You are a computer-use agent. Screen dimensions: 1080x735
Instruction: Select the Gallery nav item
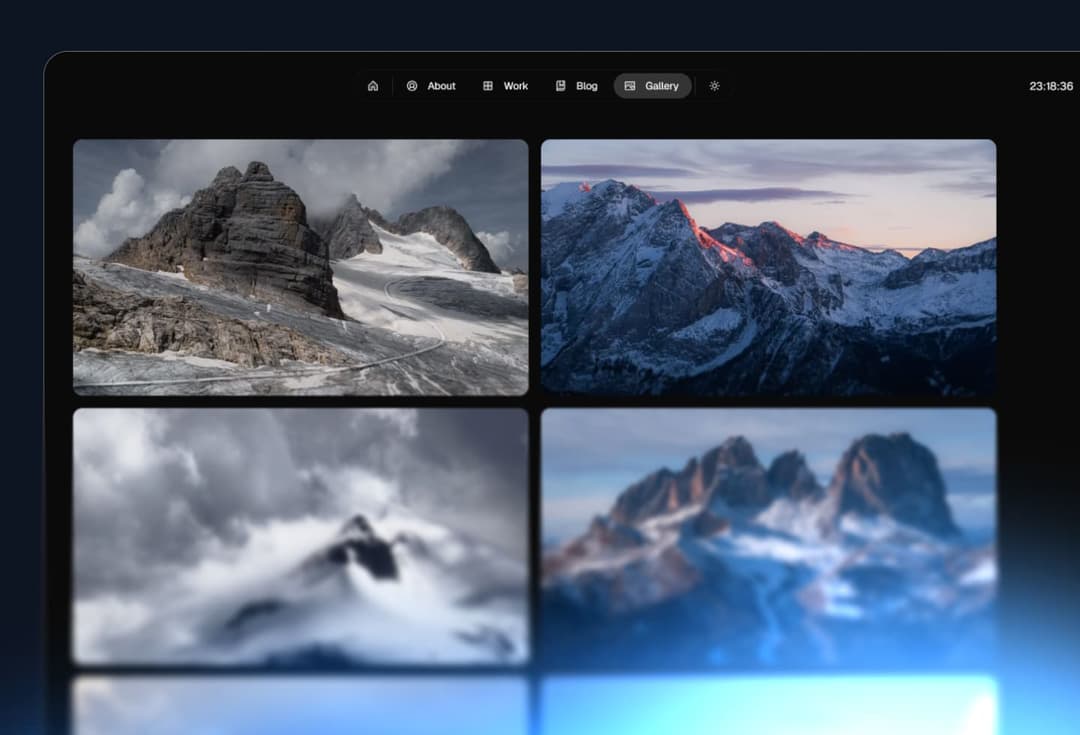click(x=652, y=86)
